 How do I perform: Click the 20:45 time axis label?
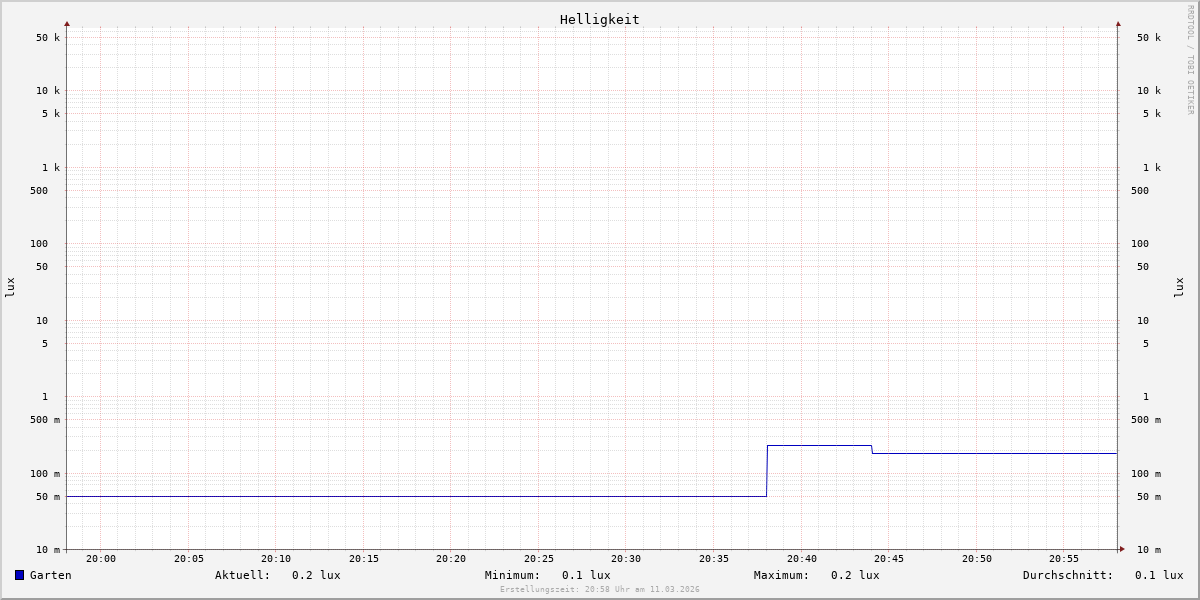[889, 559]
